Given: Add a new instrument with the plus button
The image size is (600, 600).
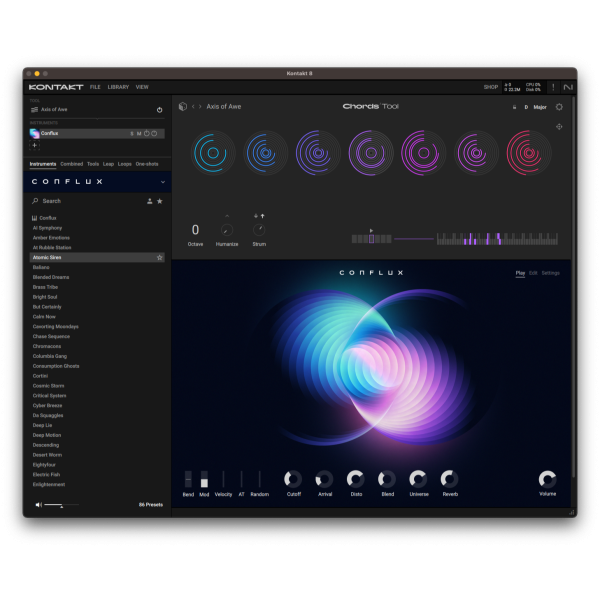Looking at the screenshot, I should tap(34, 145).
